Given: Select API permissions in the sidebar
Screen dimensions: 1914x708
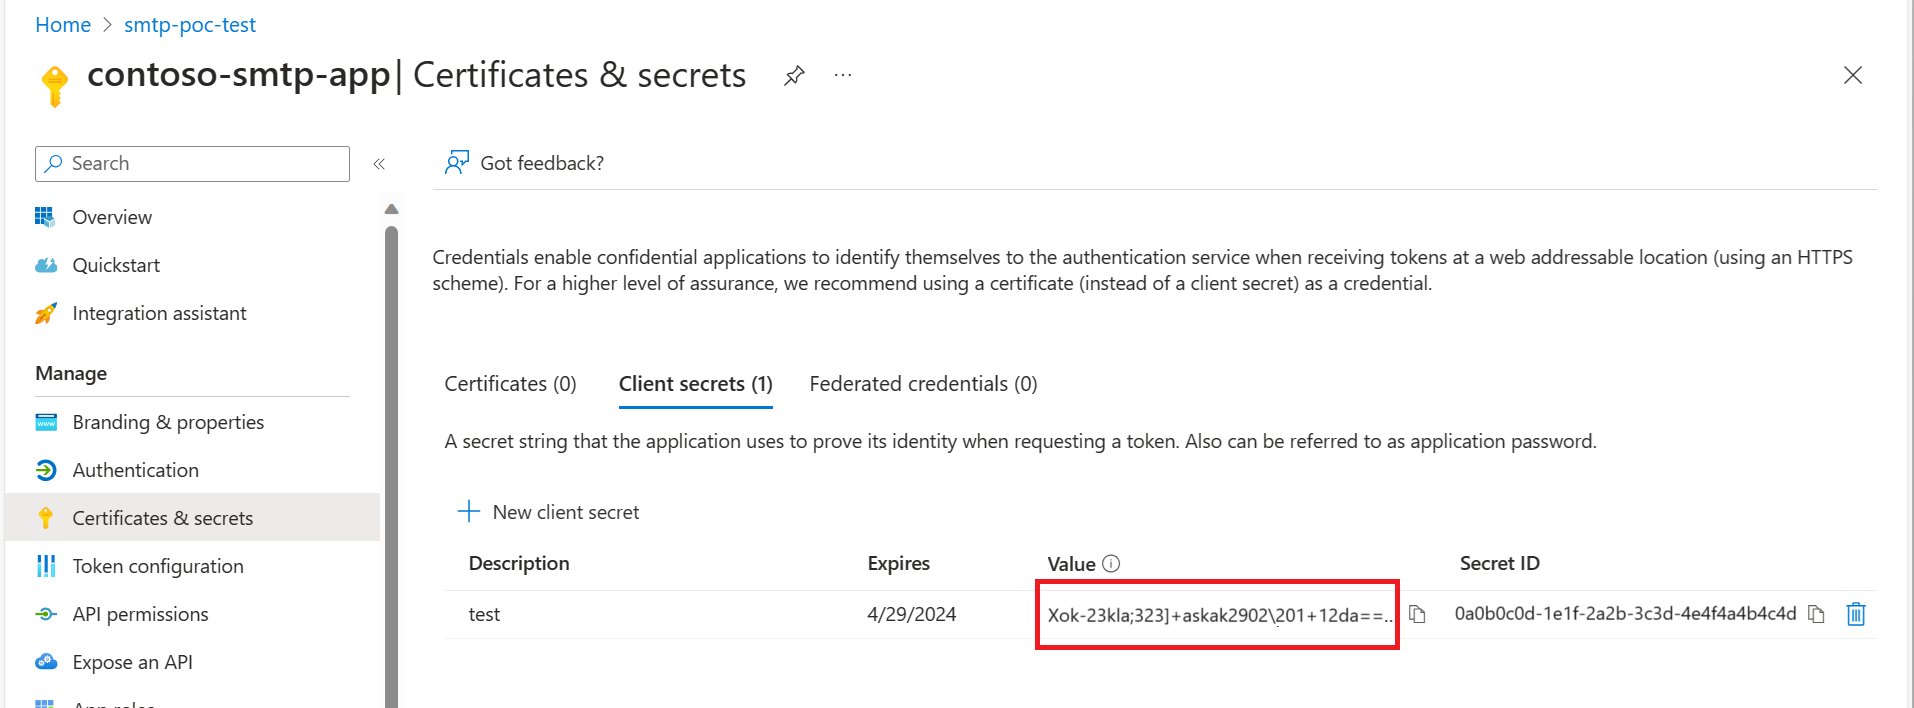Looking at the screenshot, I should click(140, 613).
